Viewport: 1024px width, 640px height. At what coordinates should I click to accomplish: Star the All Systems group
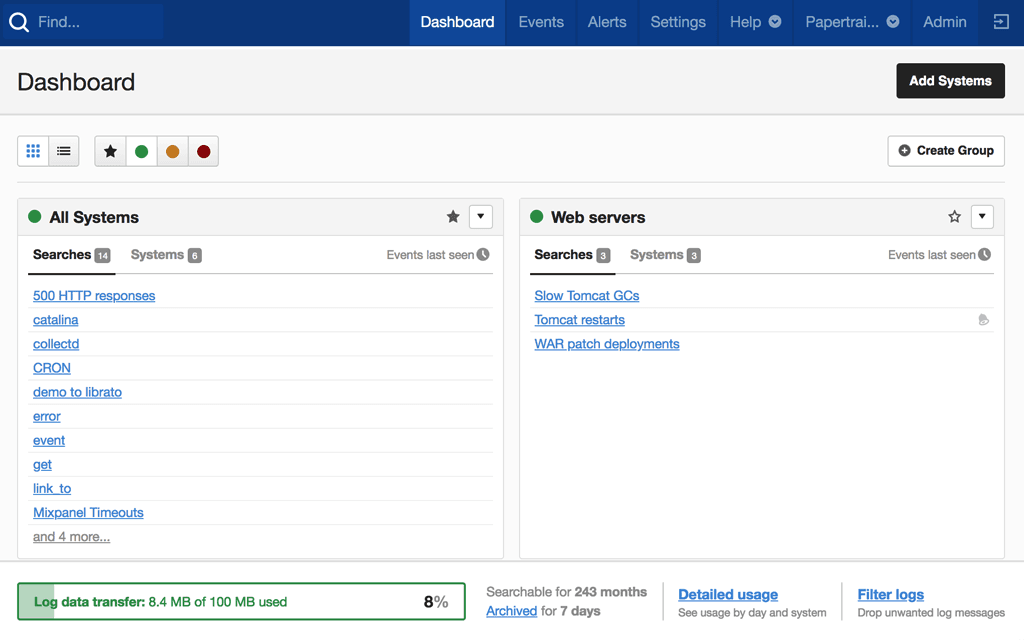coord(453,216)
